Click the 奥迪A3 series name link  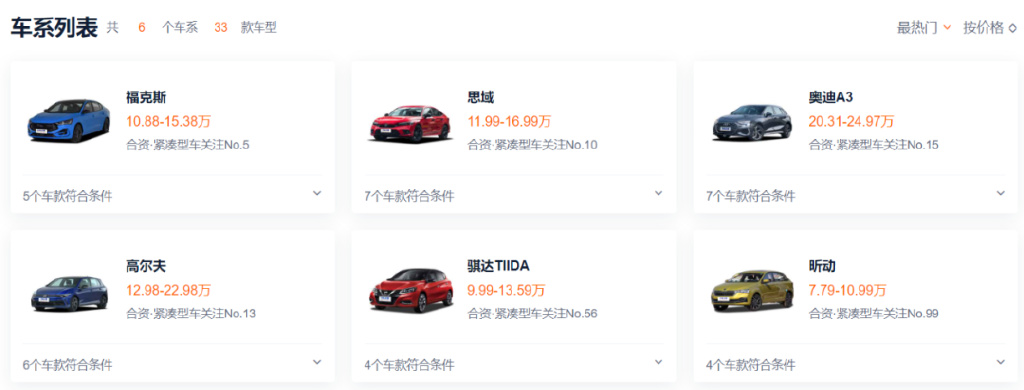(x=831, y=98)
